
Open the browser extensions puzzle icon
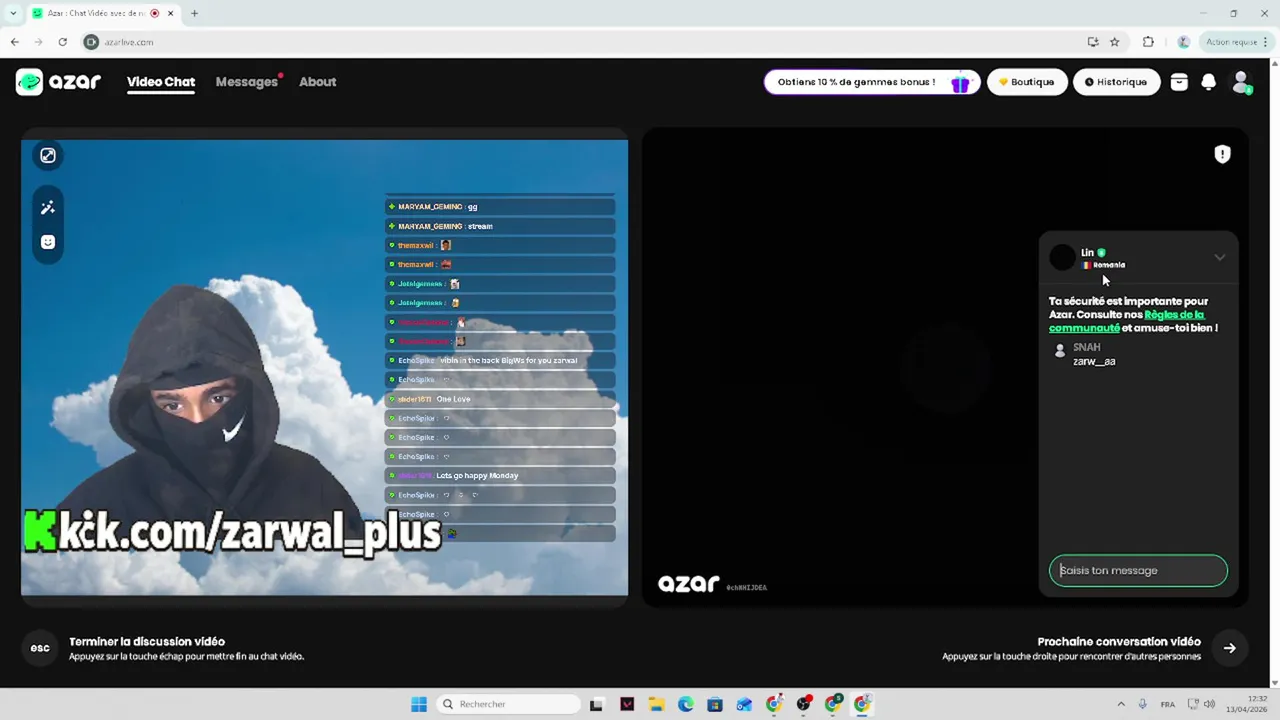point(1148,42)
